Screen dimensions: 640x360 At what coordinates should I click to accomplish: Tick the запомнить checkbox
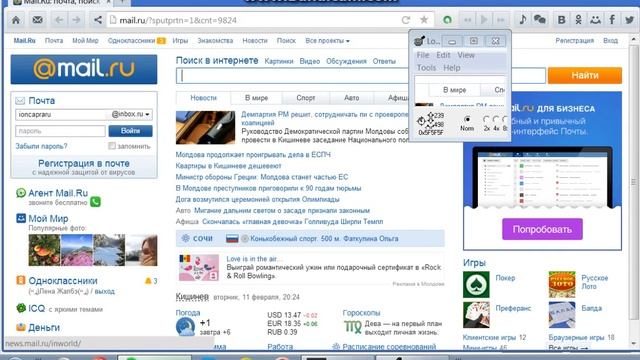coord(112,146)
